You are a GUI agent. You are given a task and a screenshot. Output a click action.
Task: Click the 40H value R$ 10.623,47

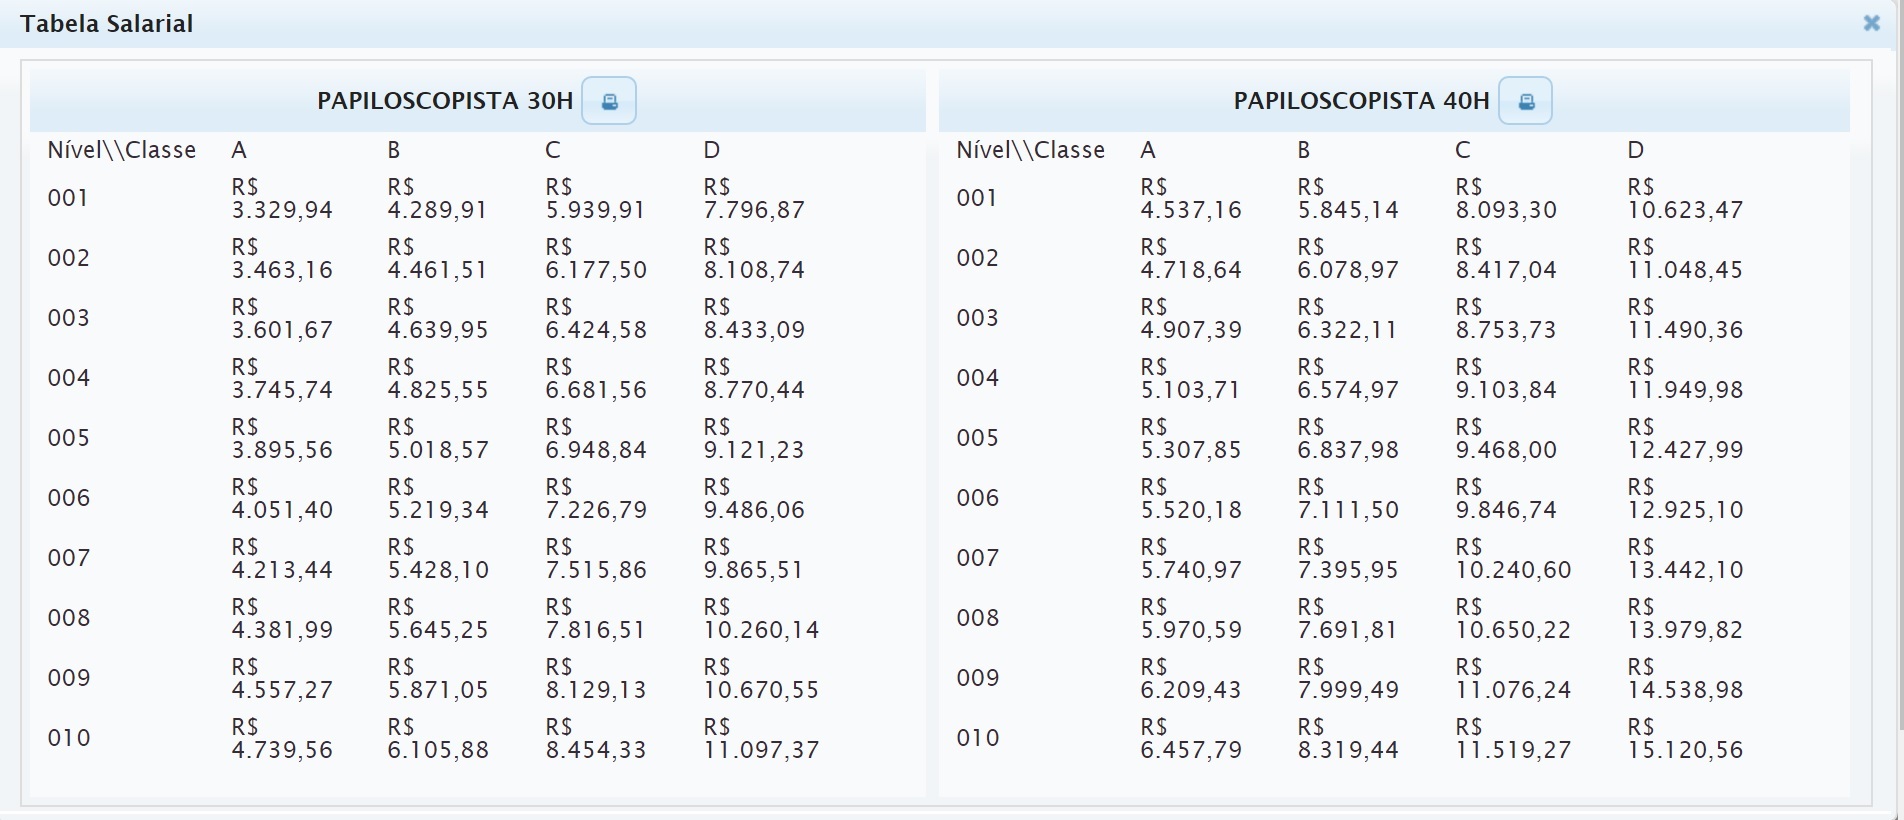pos(1685,199)
